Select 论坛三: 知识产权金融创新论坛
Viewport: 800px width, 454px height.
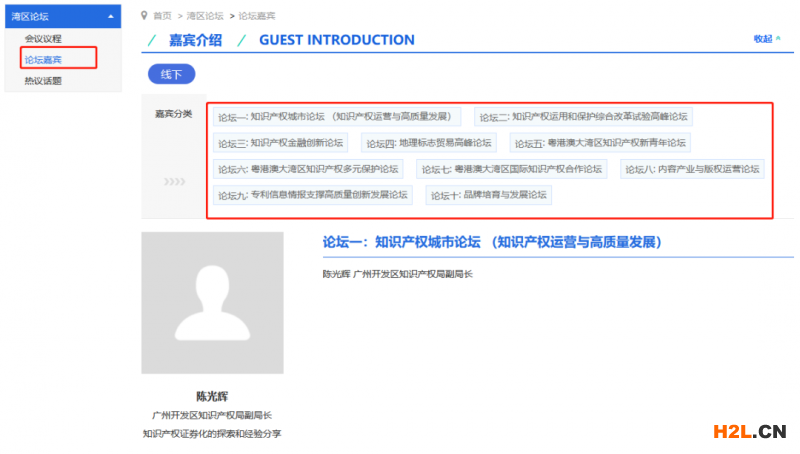point(281,143)
